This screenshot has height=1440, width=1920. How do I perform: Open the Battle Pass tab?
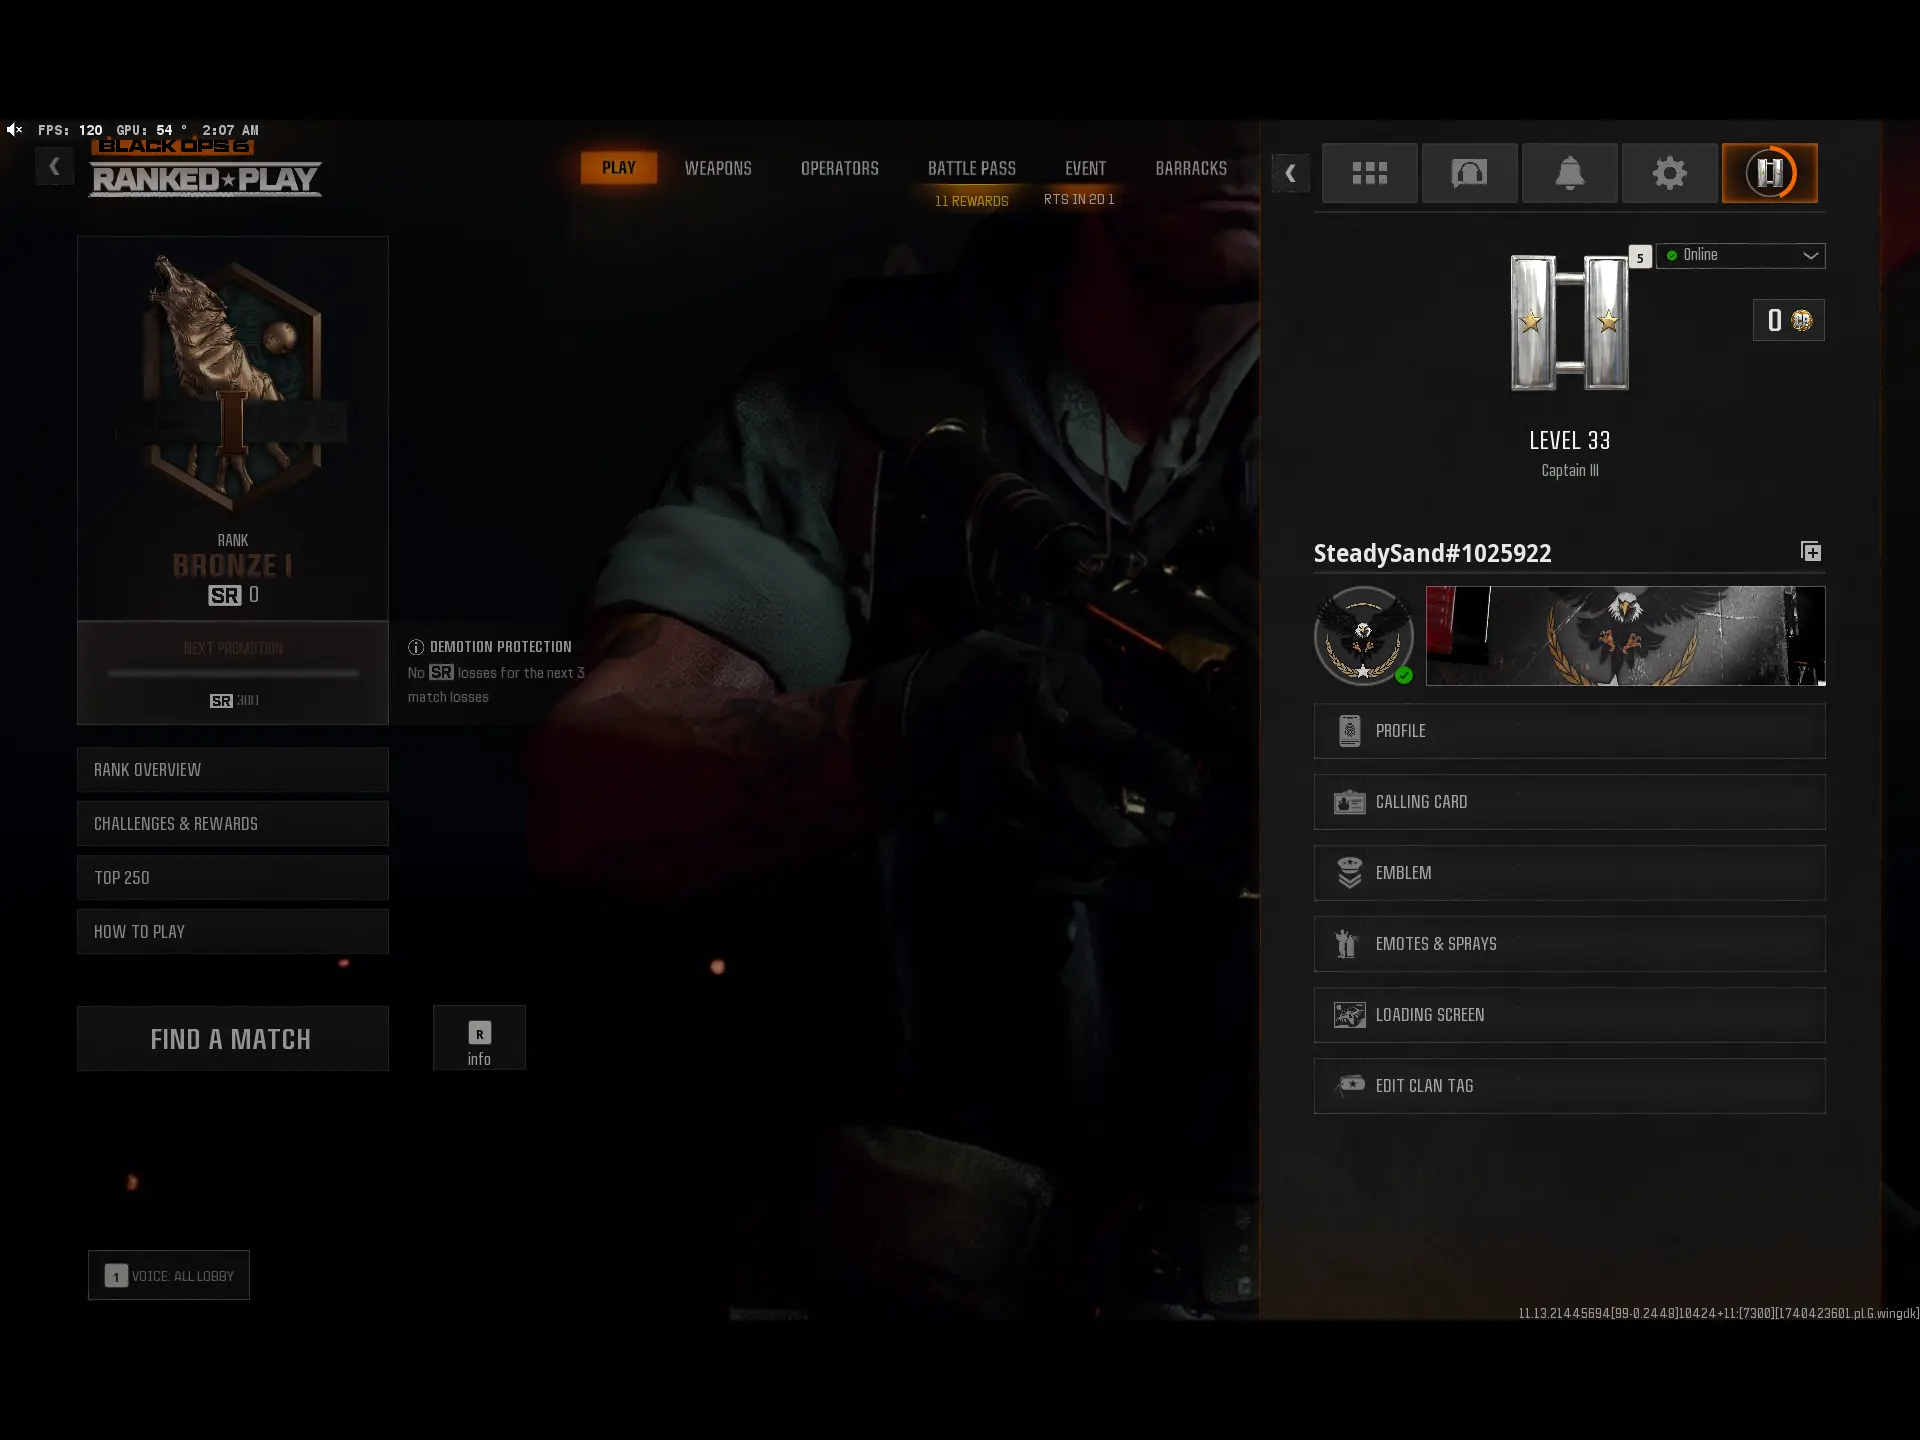(971, 168)
